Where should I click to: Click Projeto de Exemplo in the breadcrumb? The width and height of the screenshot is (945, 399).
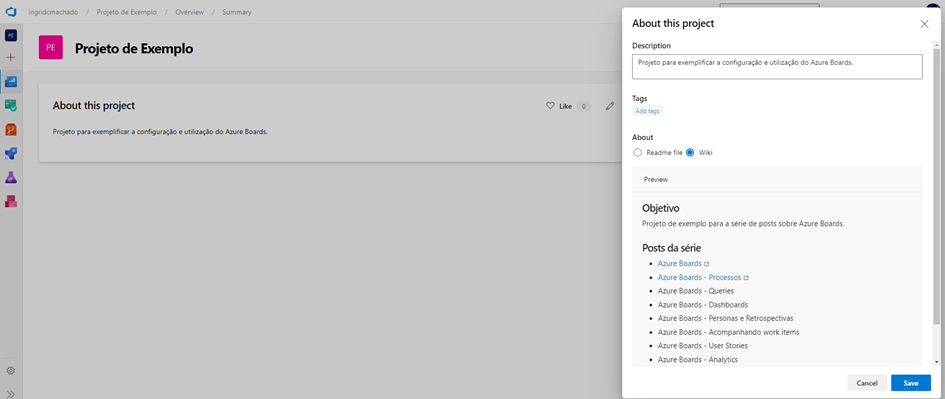(127, 12)
